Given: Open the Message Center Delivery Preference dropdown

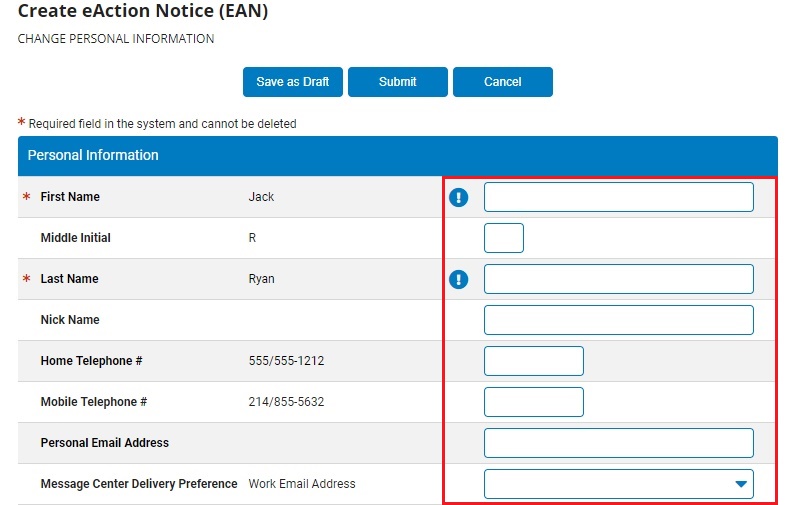Looking at the screenshot, I should (x=618, y=484).
